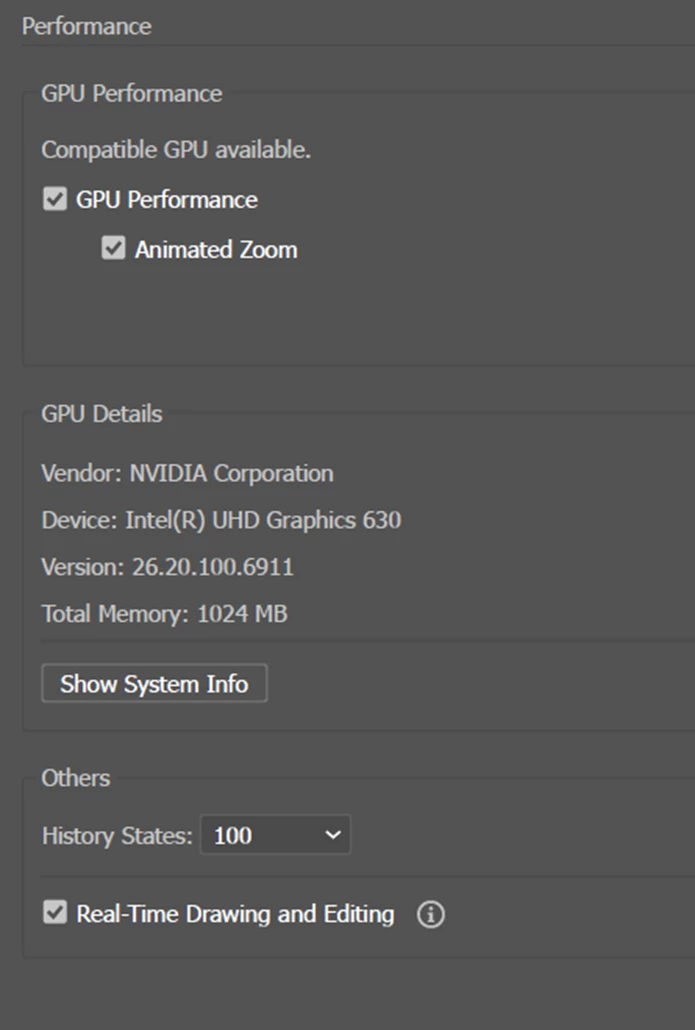Uncheck the Animated Zoom checkbox
The width and height of the screenshot is (695, 1030).
(x=114, y=248)
